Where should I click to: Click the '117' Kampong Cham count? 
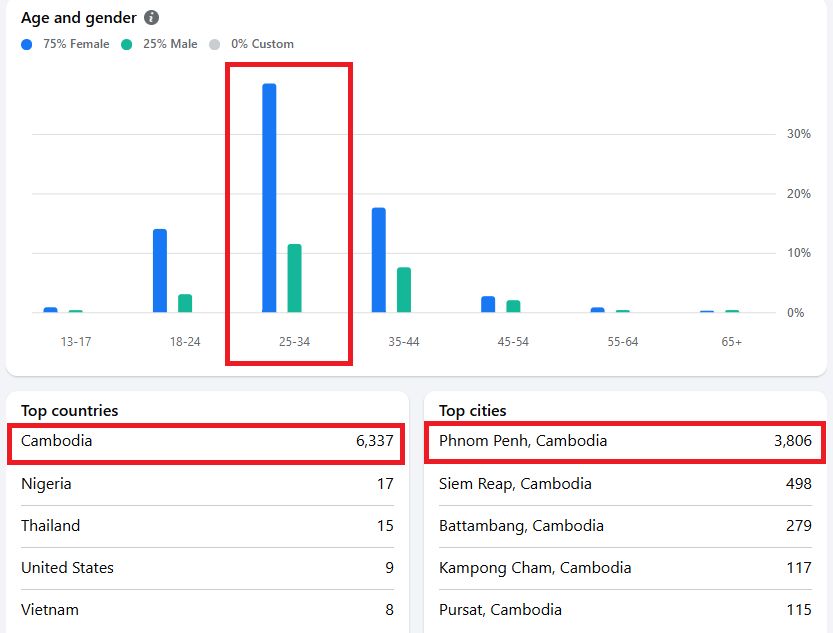pos(799,568)
